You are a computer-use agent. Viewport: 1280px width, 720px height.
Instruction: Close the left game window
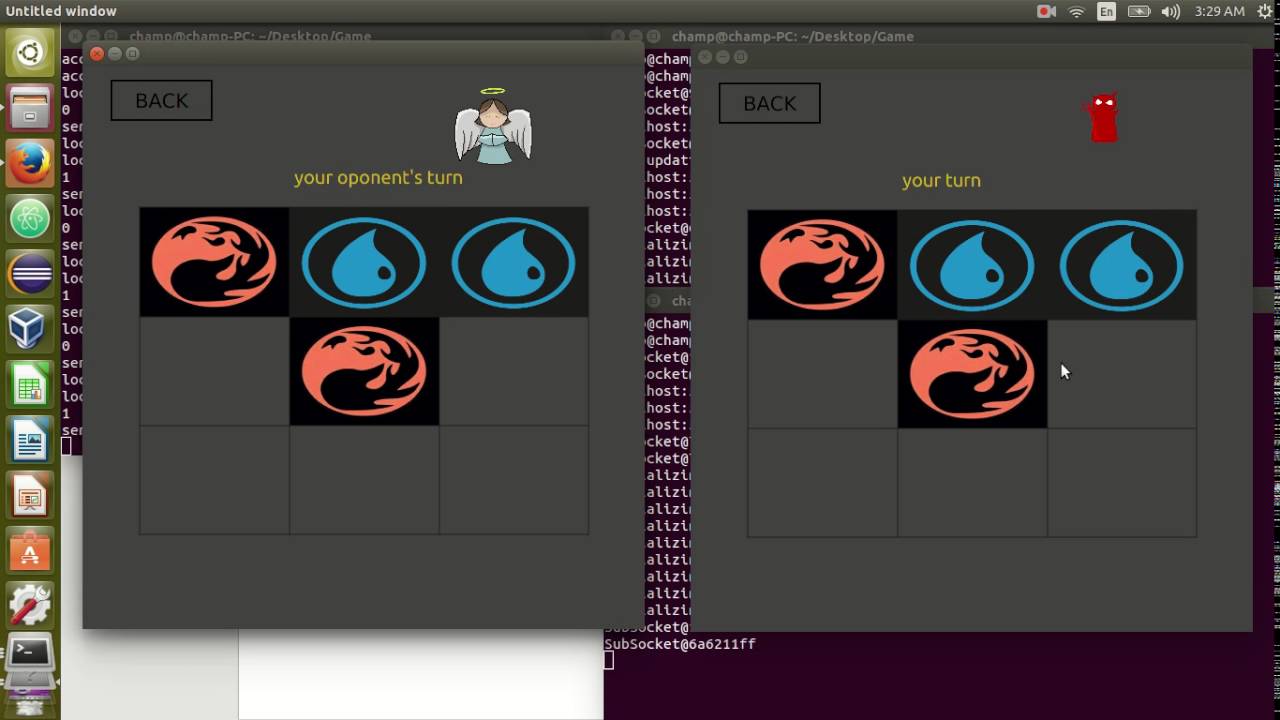click(97, 54)
